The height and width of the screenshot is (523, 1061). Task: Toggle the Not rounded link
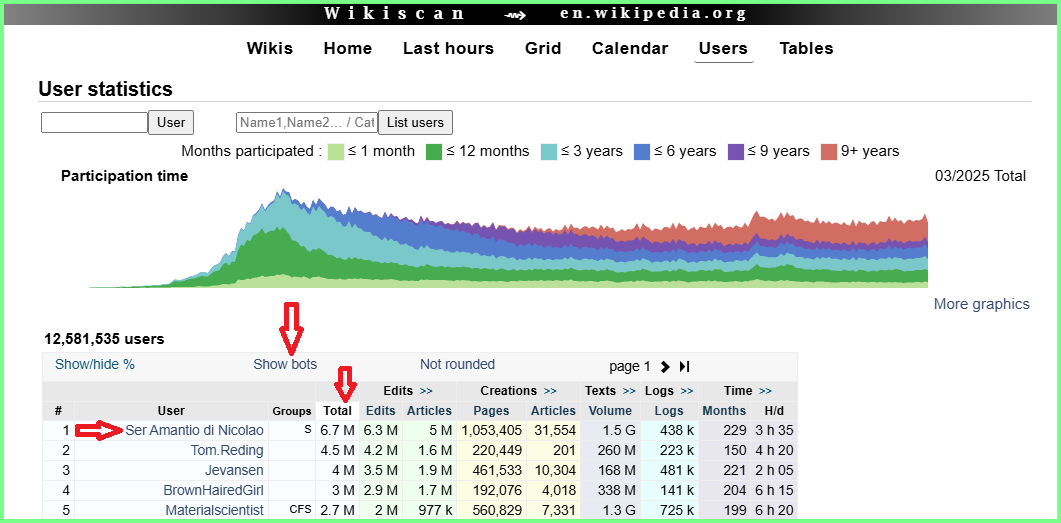(457, 365)
